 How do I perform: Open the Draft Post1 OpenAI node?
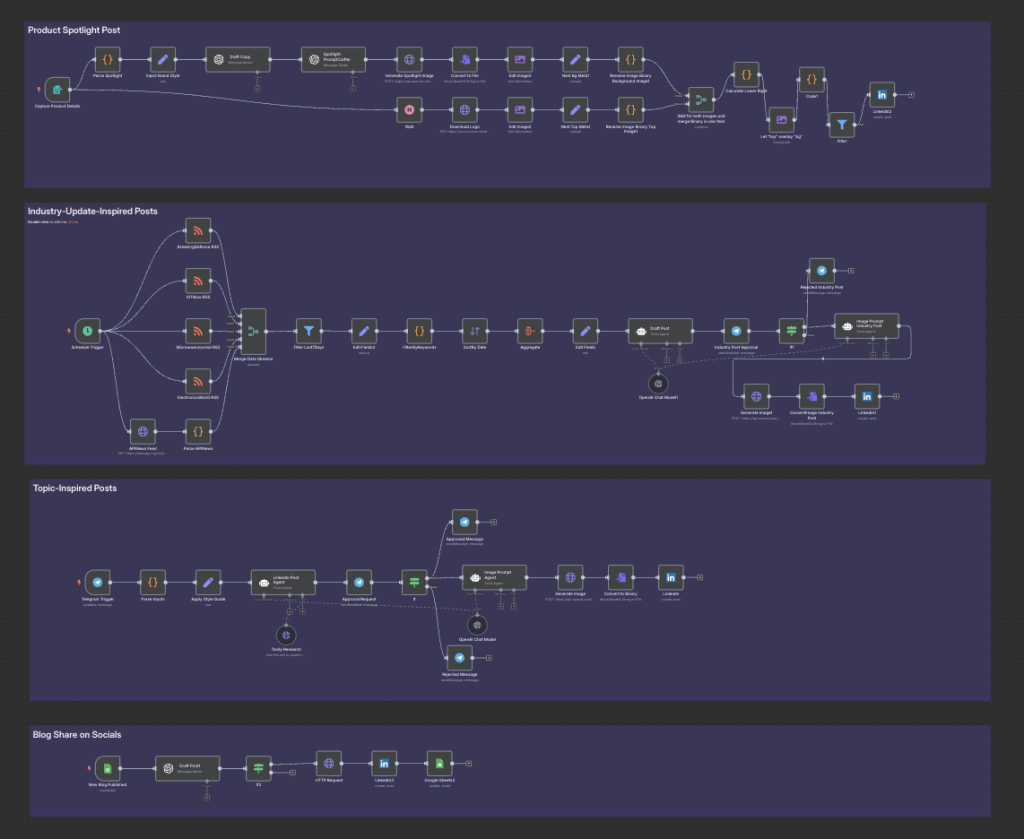pyautogui.click(x=187, y=768)
